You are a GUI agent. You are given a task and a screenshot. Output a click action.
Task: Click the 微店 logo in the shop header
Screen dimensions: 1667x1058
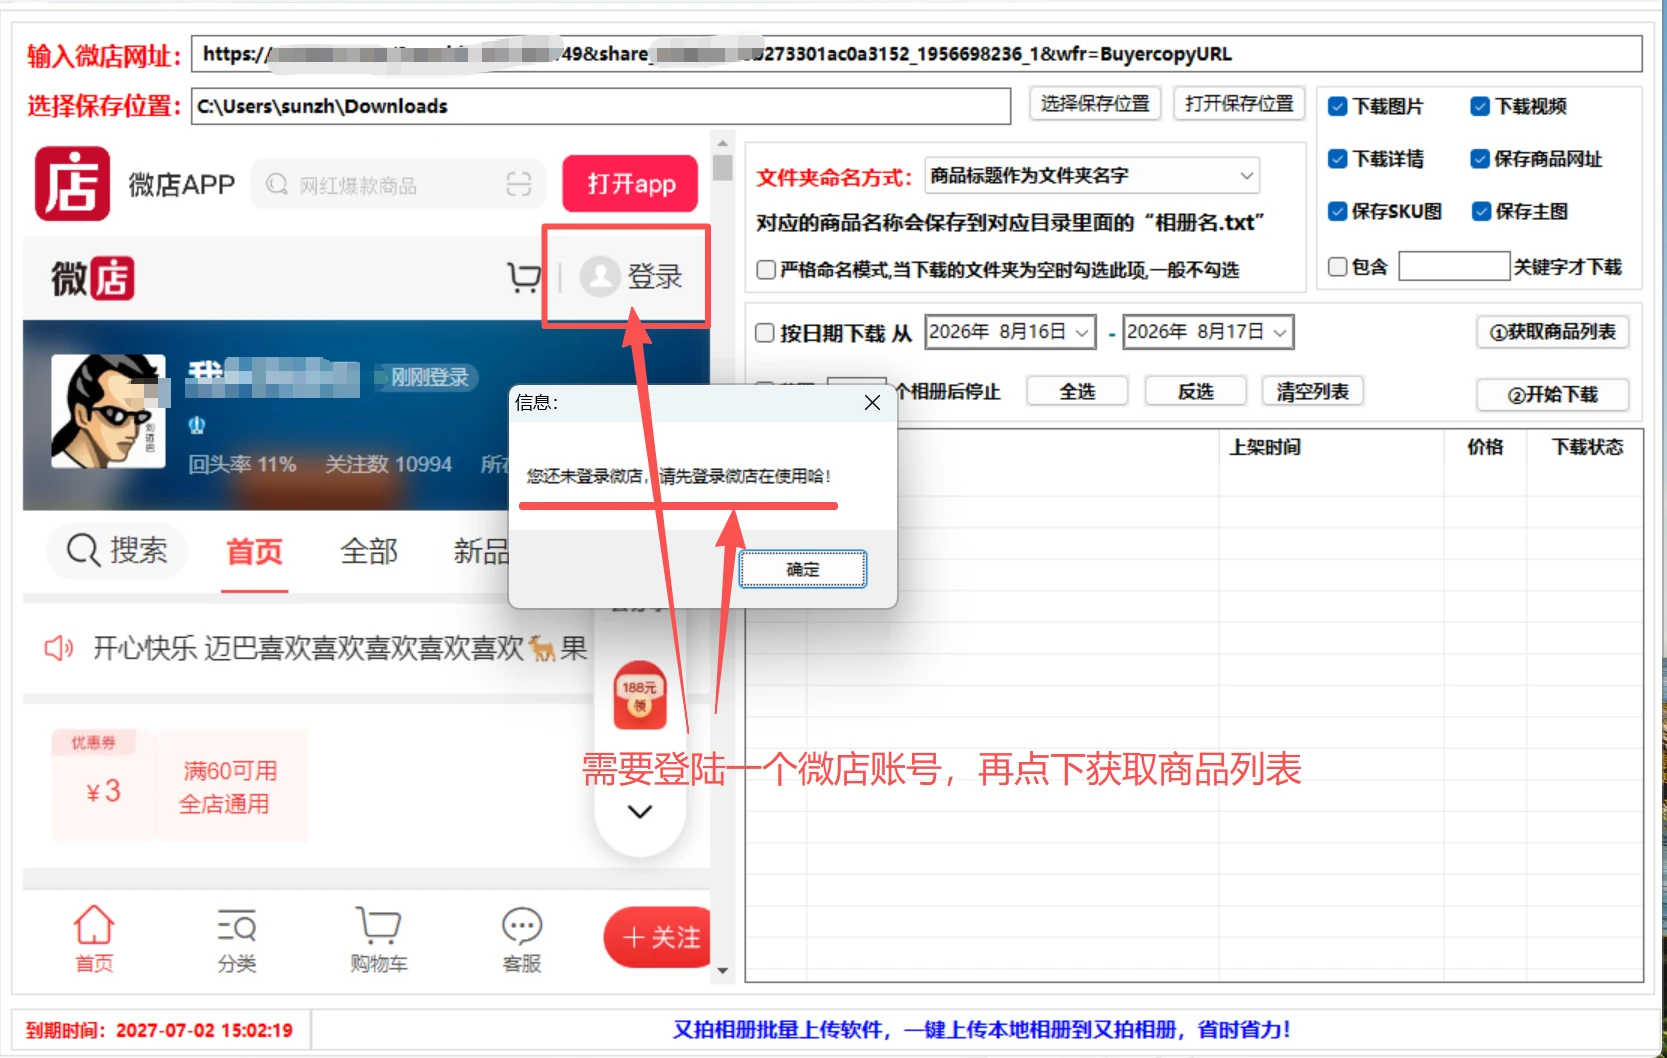coord(93,278)
